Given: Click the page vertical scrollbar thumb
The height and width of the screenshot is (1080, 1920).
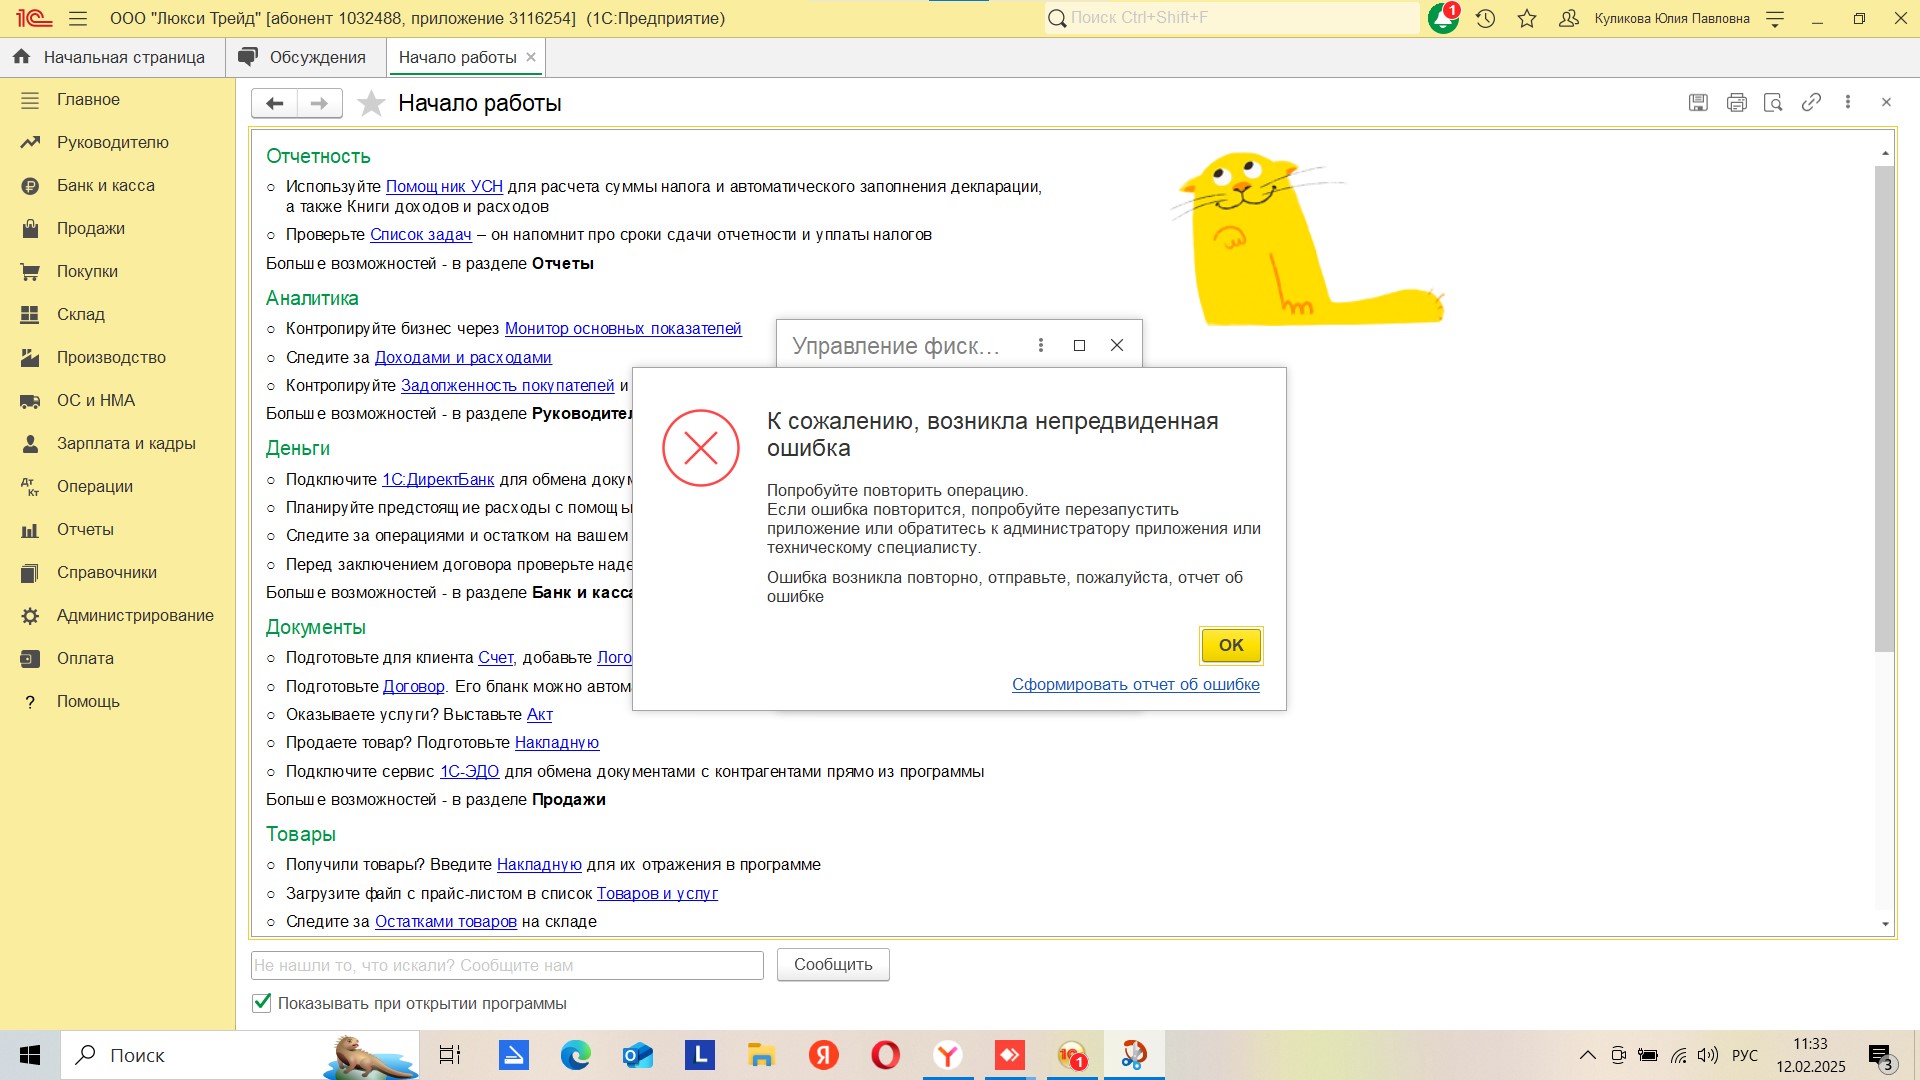Looking at the screenshot, I should pos(1885,408).
